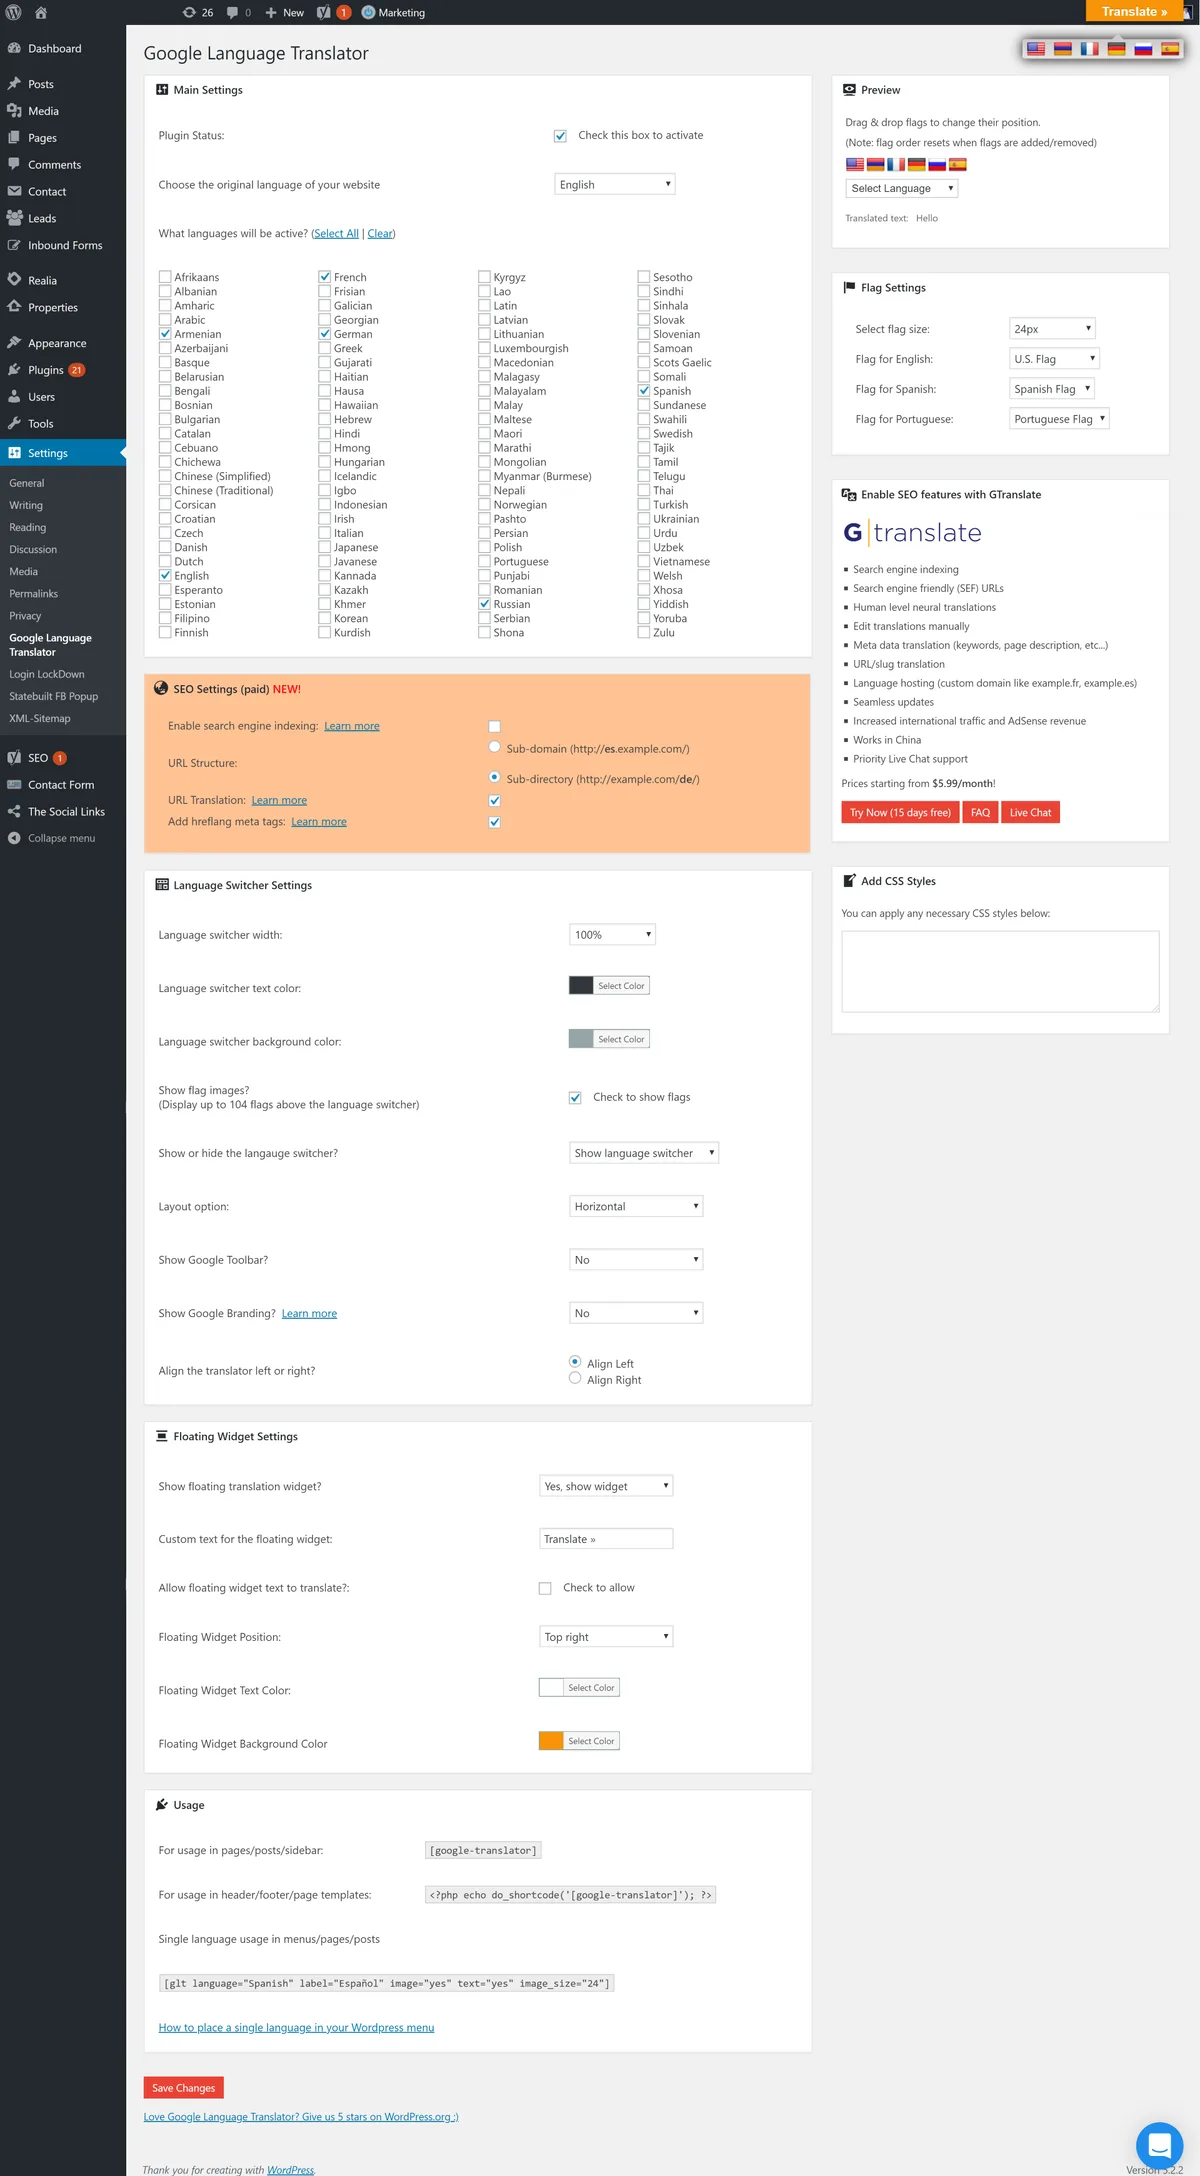Click the Spanish flag in floating widget
The image size is (1200, 2176).
(x=1170, y=49)
